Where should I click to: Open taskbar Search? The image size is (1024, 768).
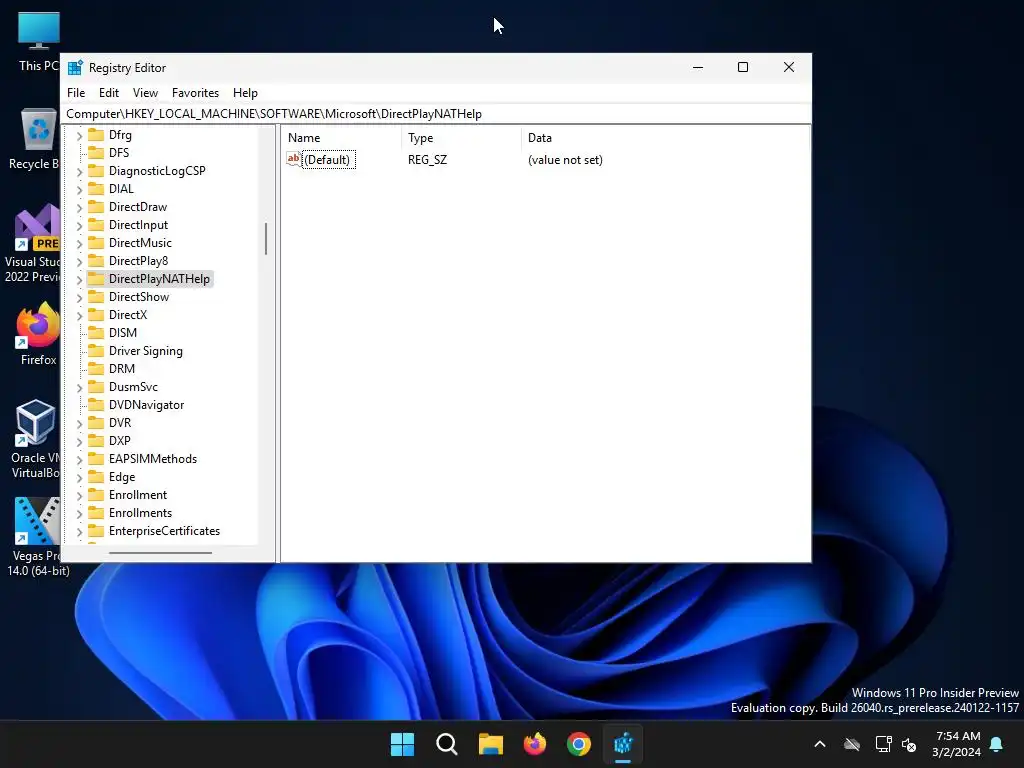(447, 744)
